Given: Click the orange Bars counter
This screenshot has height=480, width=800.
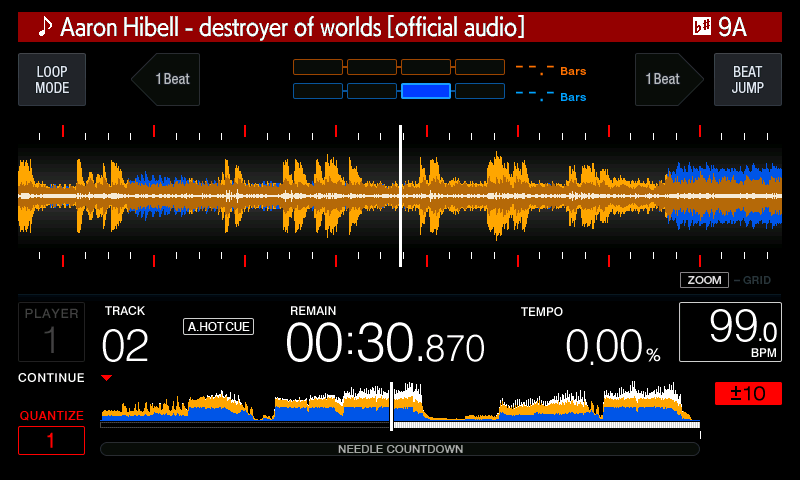Looking at the screenshot, I should click(551, 69).
